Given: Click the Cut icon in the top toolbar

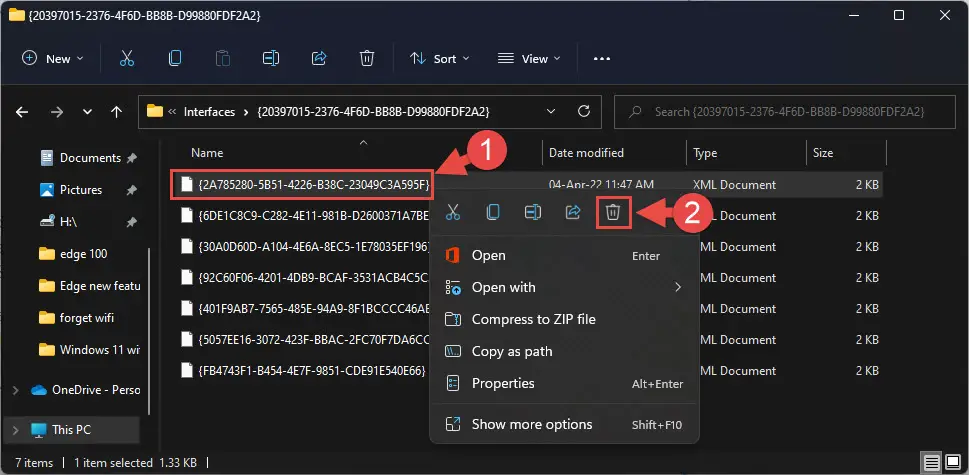Looking at the screenshot, I should [127, 59].
